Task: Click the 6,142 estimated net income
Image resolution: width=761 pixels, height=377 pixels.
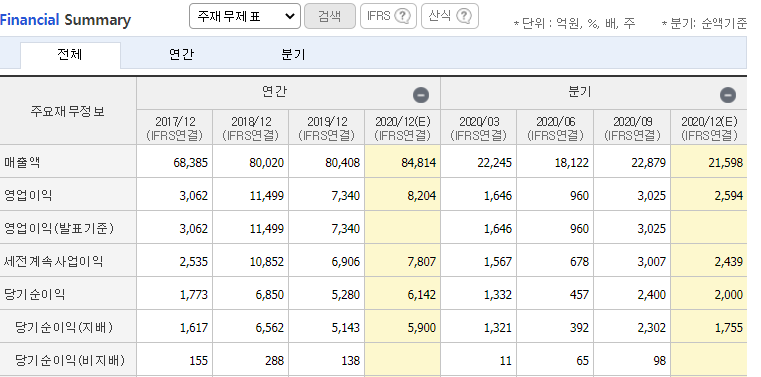Action: (421, 295)
